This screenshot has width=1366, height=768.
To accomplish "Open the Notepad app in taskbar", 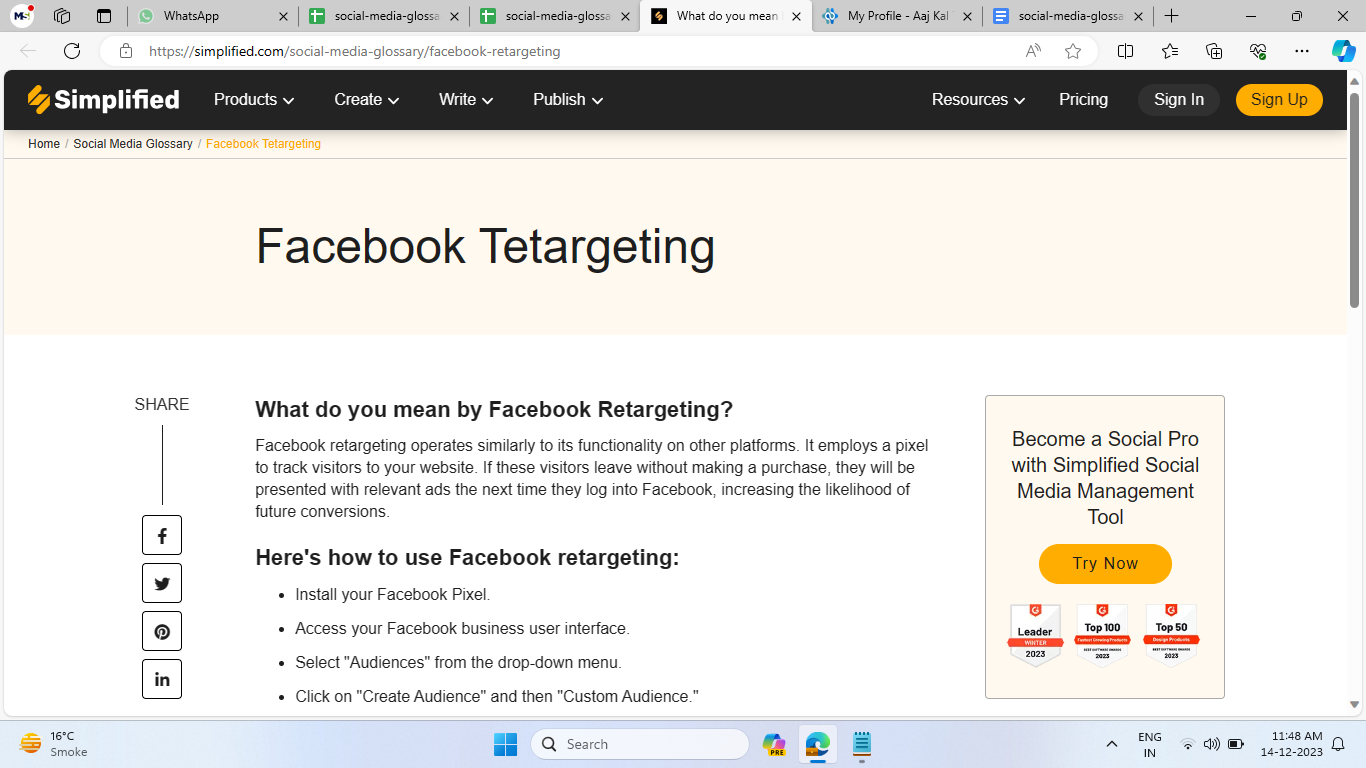I will 862,744.
